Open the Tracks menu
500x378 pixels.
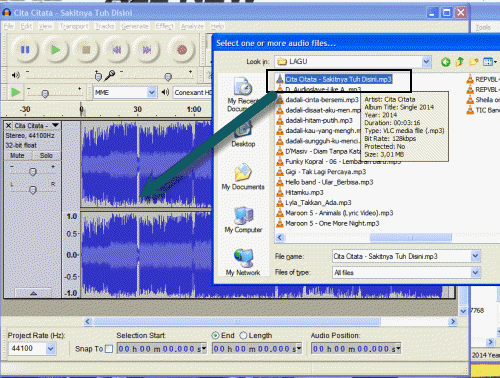pos(105,26)
